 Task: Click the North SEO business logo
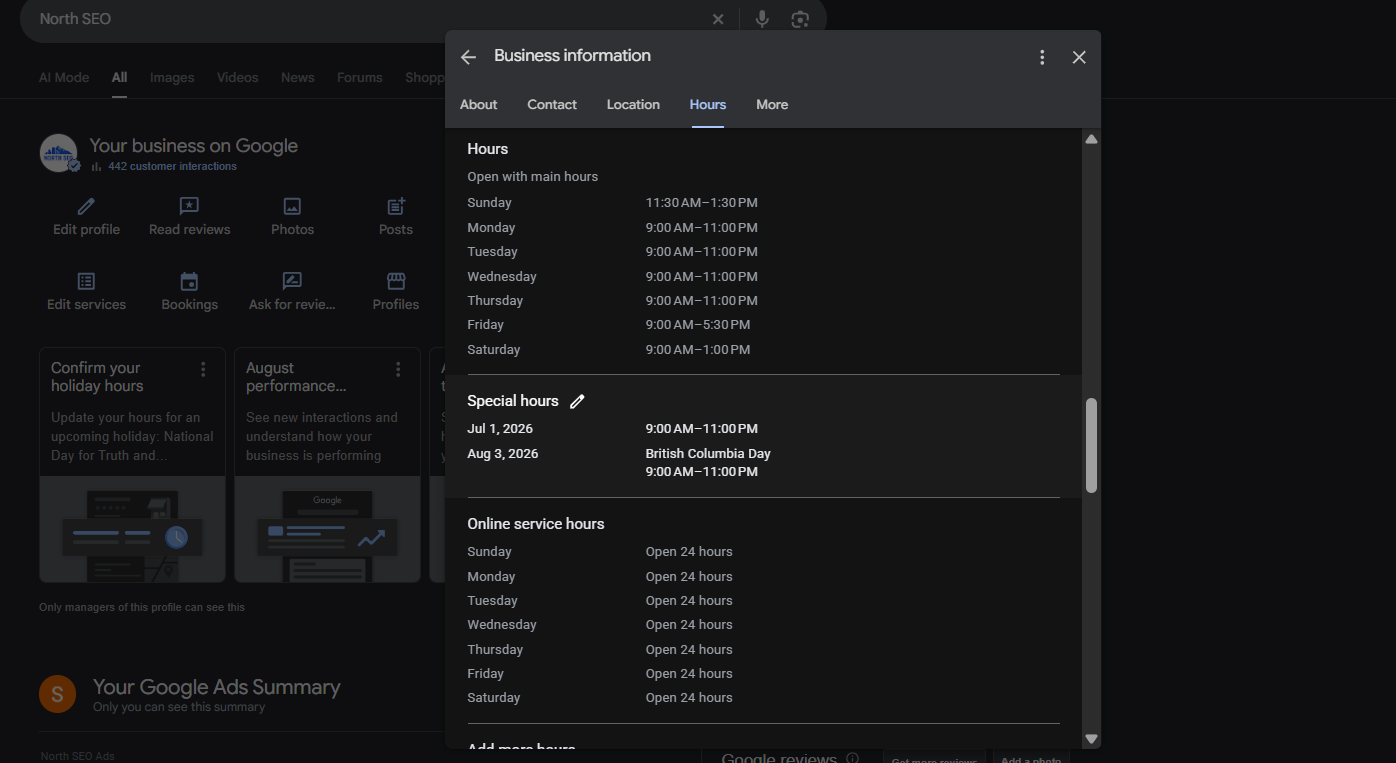(58, 153)
